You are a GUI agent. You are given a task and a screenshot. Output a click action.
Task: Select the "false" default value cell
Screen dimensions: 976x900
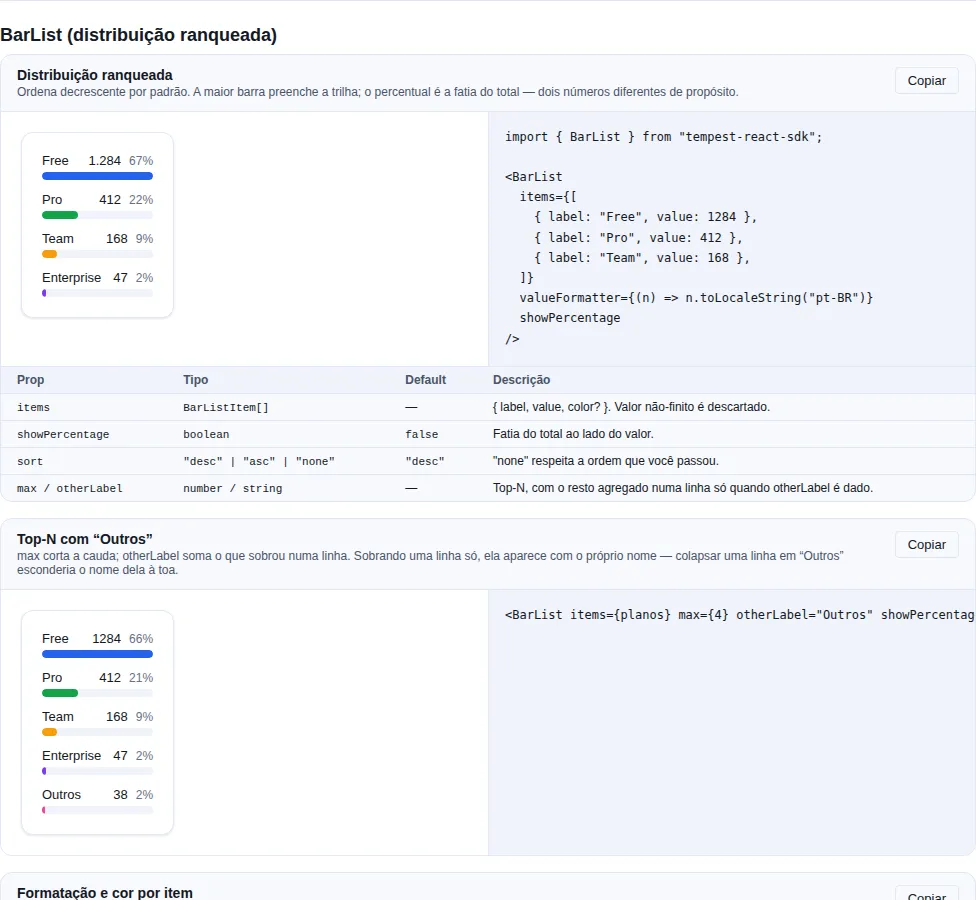pos(421,434)
